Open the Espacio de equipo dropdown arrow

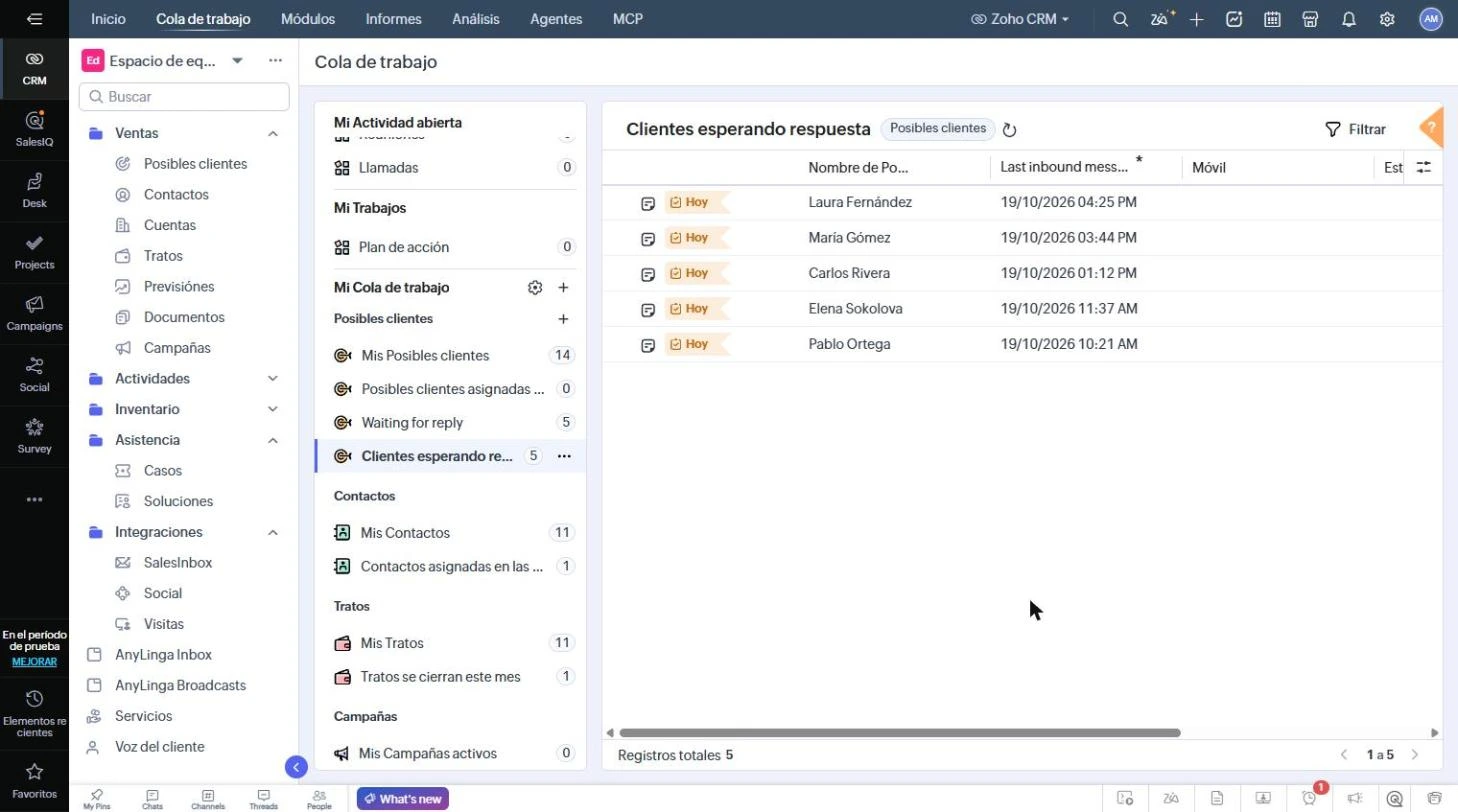pos(237,61)
